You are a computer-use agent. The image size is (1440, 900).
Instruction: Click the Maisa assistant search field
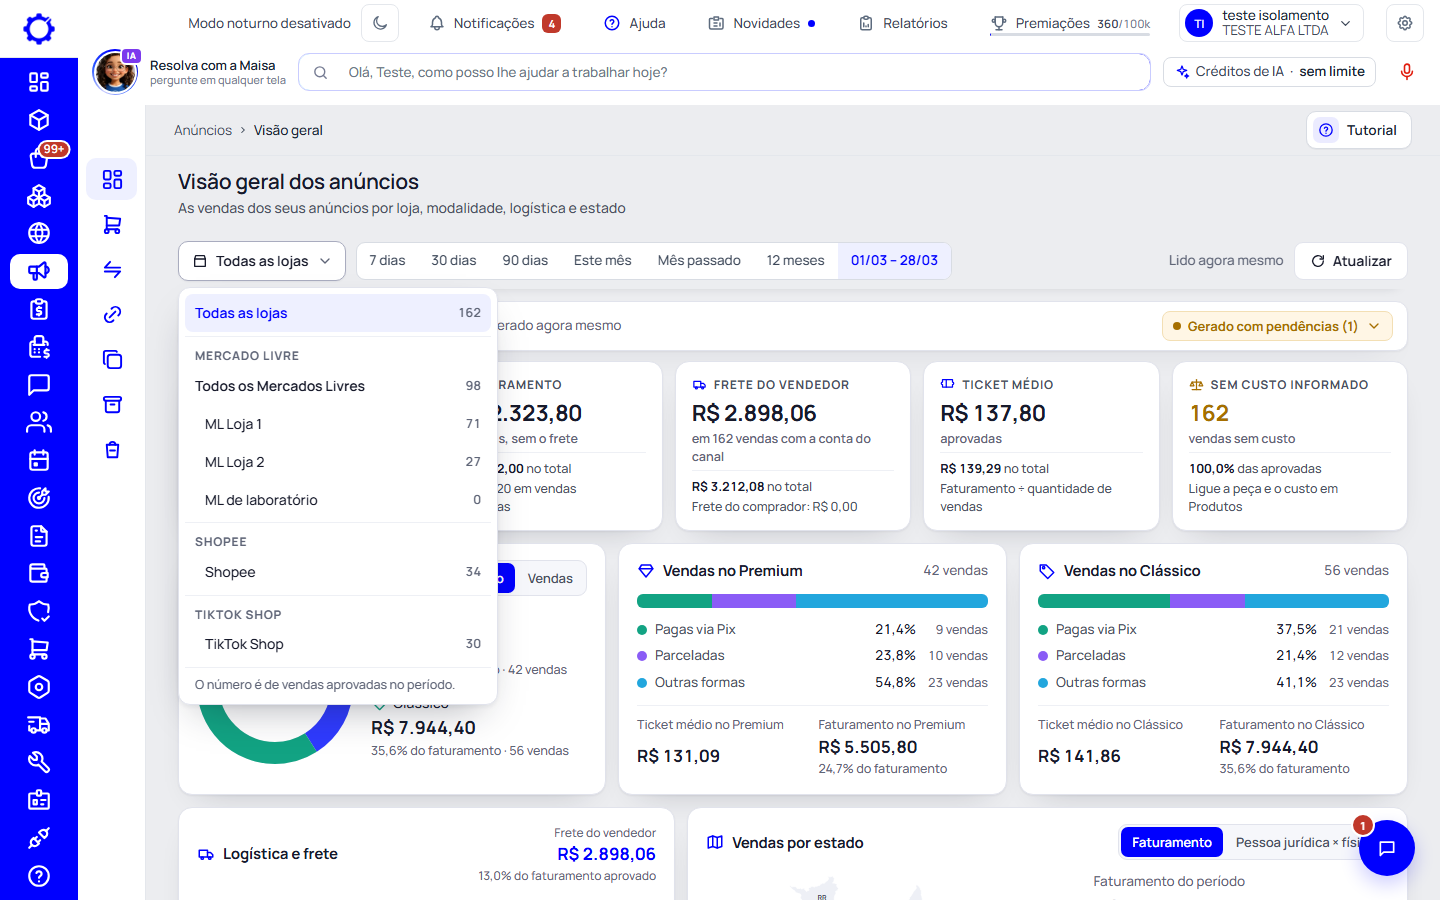(725, 72)
